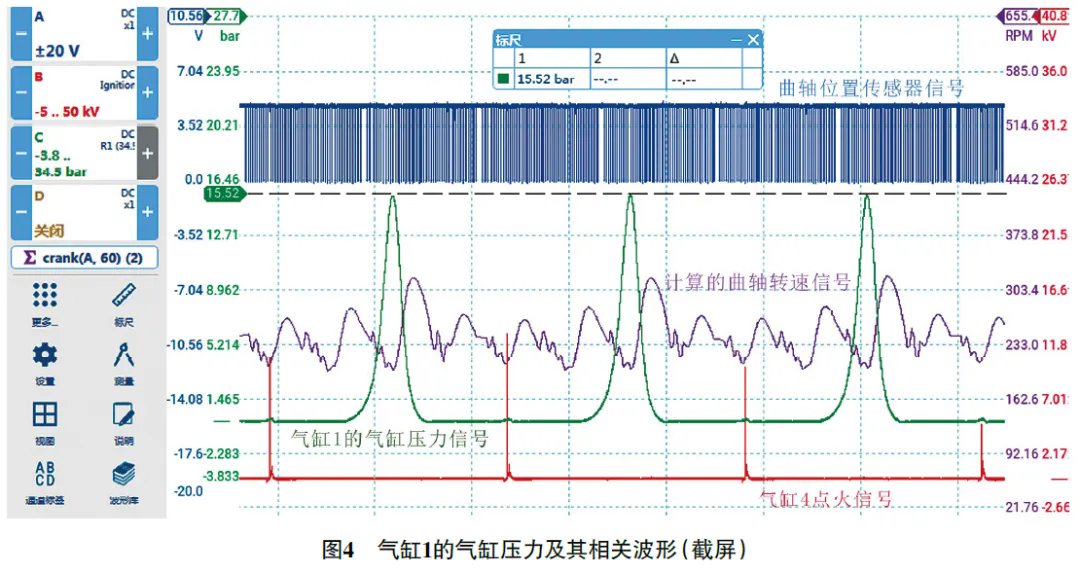Screen dimensions: 1080x573
Task: Click the RPM axis unit label
Action: pyautogui.click(x=1019, y=36)
